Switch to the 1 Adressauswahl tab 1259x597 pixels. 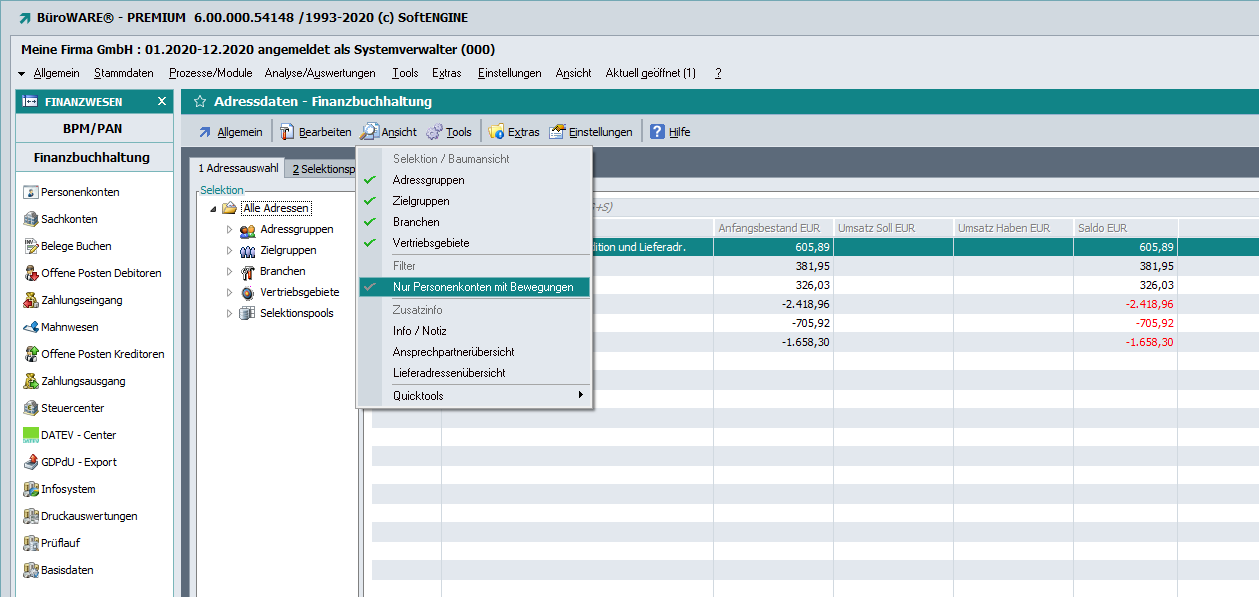tap(238, 169)
